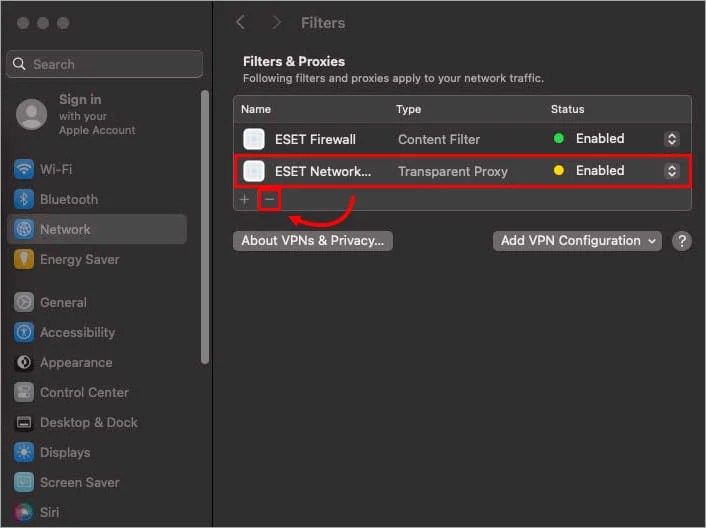Change ESET Network status via stepper arrows
The image size is (706, 528).
[x=672, y=171]
